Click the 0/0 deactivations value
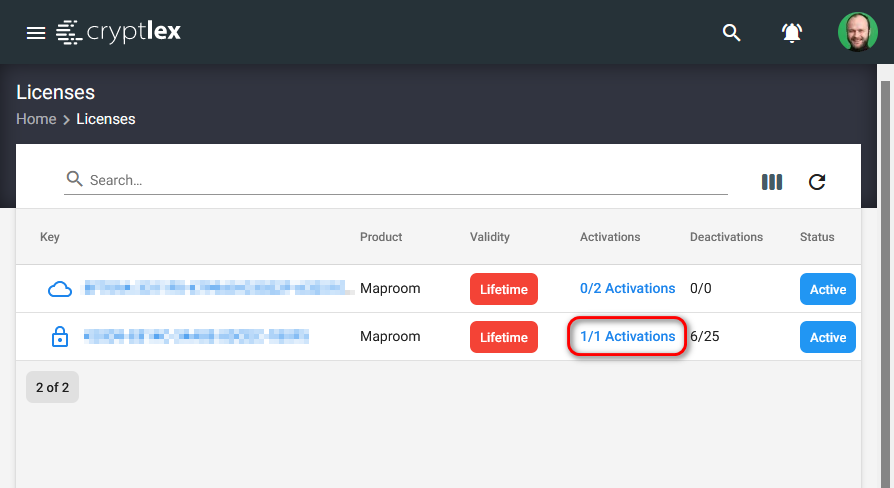The image size is (894, 488). click(x=701, y=288)
